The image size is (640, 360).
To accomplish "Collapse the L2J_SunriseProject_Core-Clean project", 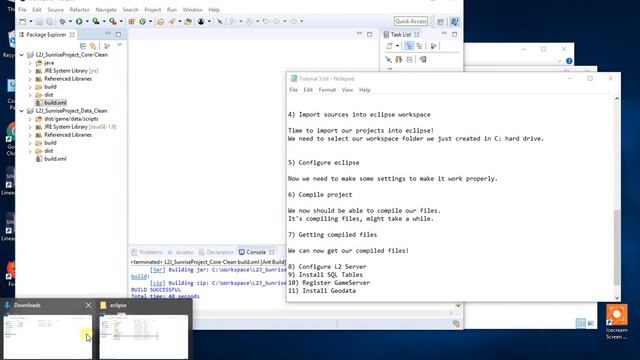I will tap(22, 55).
